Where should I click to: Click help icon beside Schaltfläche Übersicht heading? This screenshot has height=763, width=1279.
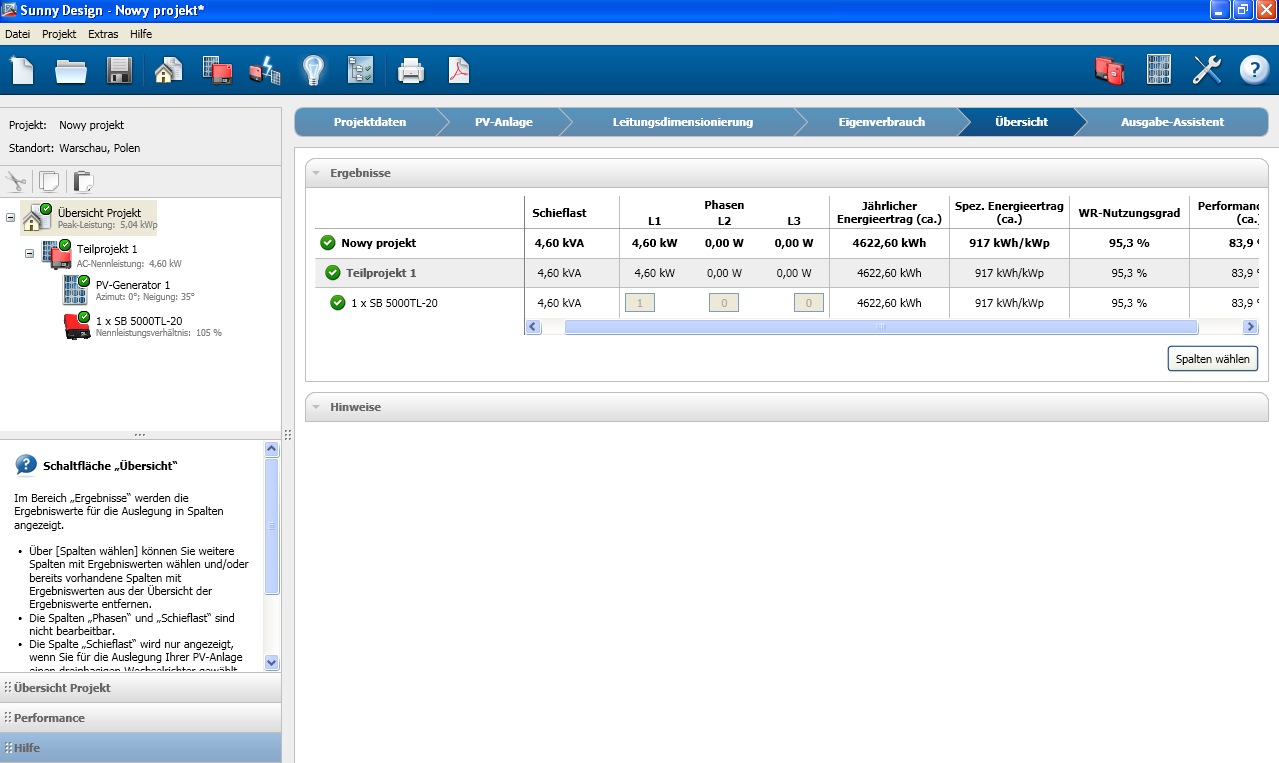click(x=26, y=465)
